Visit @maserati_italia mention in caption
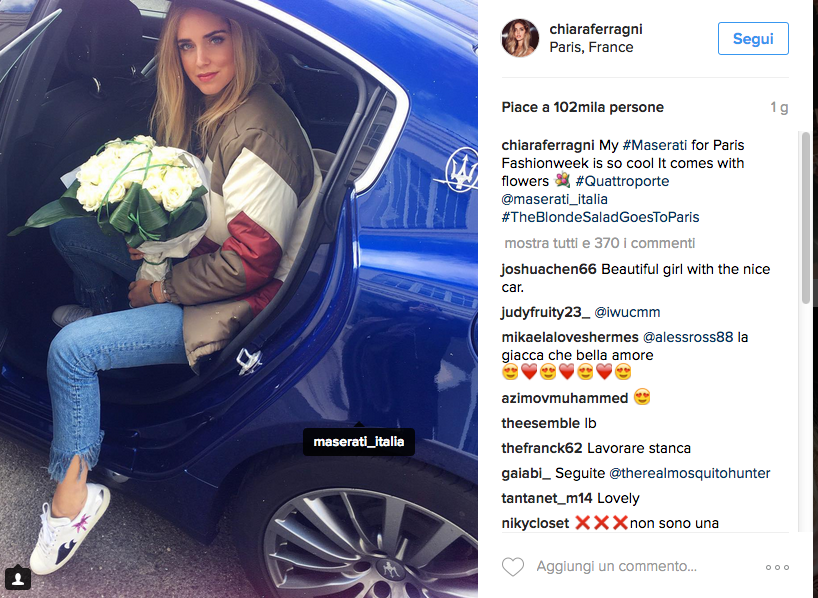818x598 pixels. (x=555, y=199)
